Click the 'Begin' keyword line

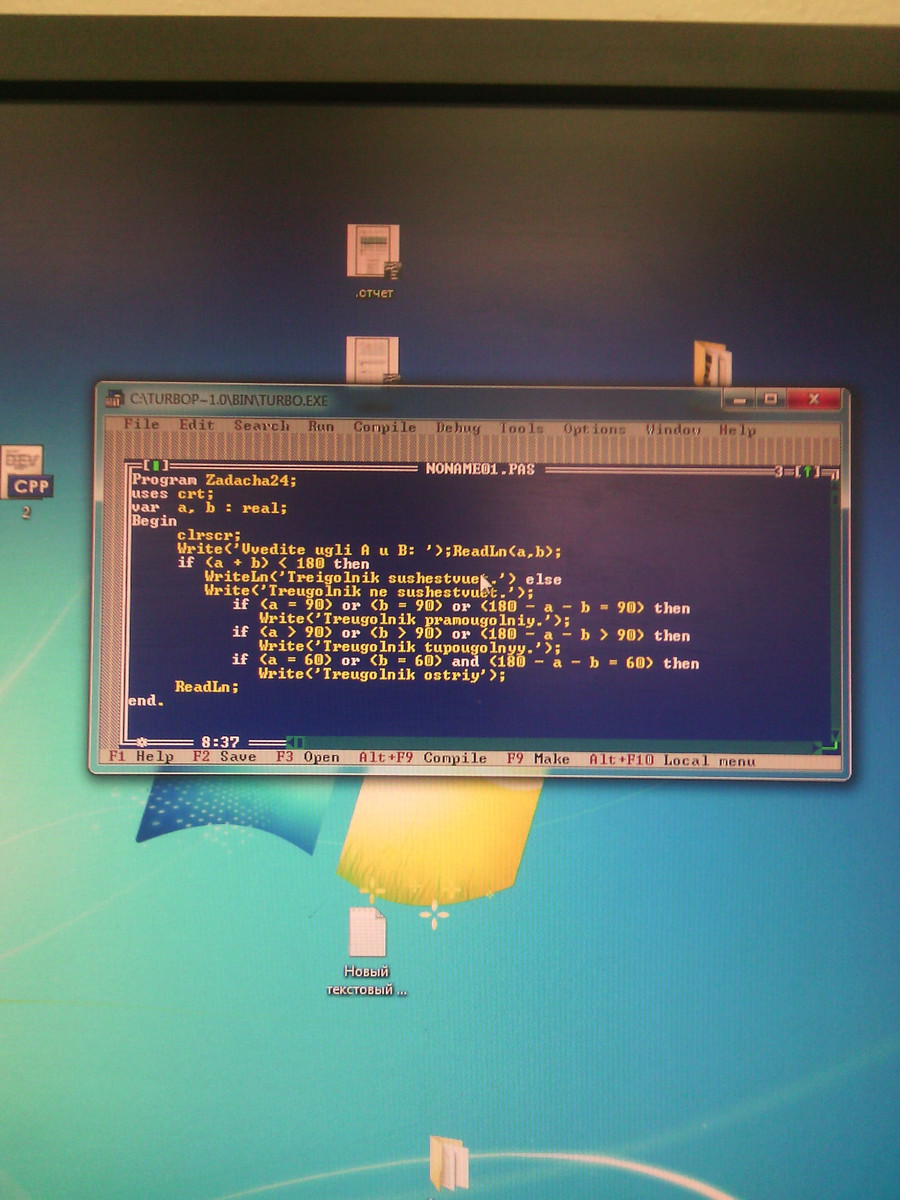(x=153, y=521)
